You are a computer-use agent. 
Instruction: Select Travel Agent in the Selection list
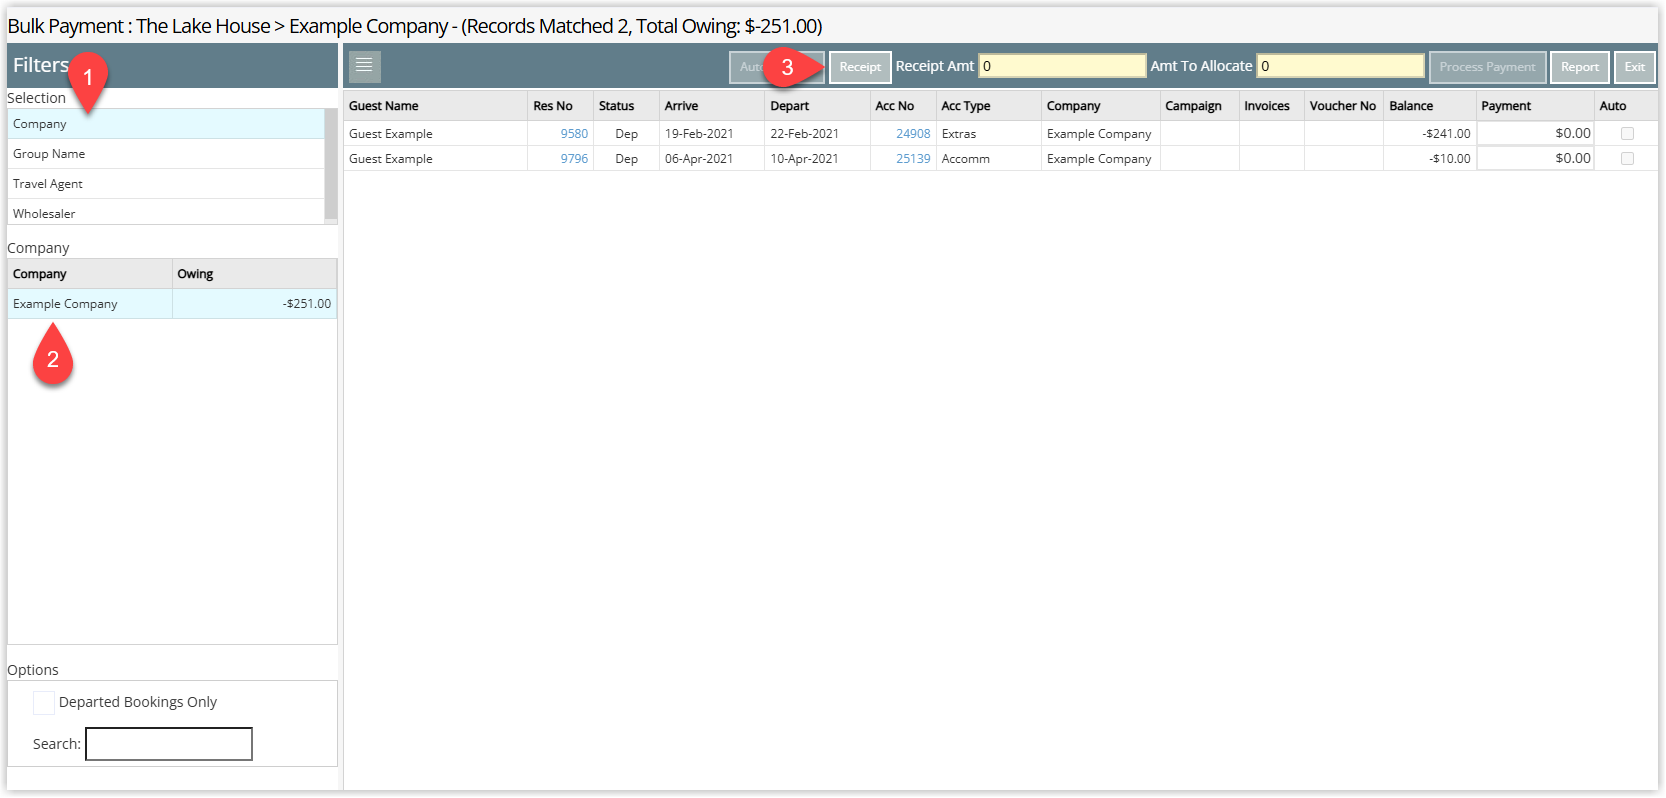coord(166,184)
